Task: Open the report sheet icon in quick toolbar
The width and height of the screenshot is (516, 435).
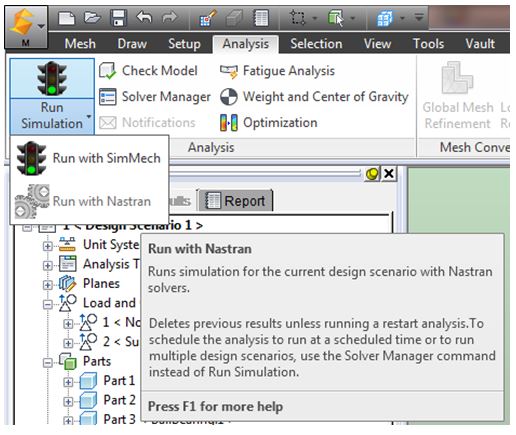Action: click(x=261, y=18)
